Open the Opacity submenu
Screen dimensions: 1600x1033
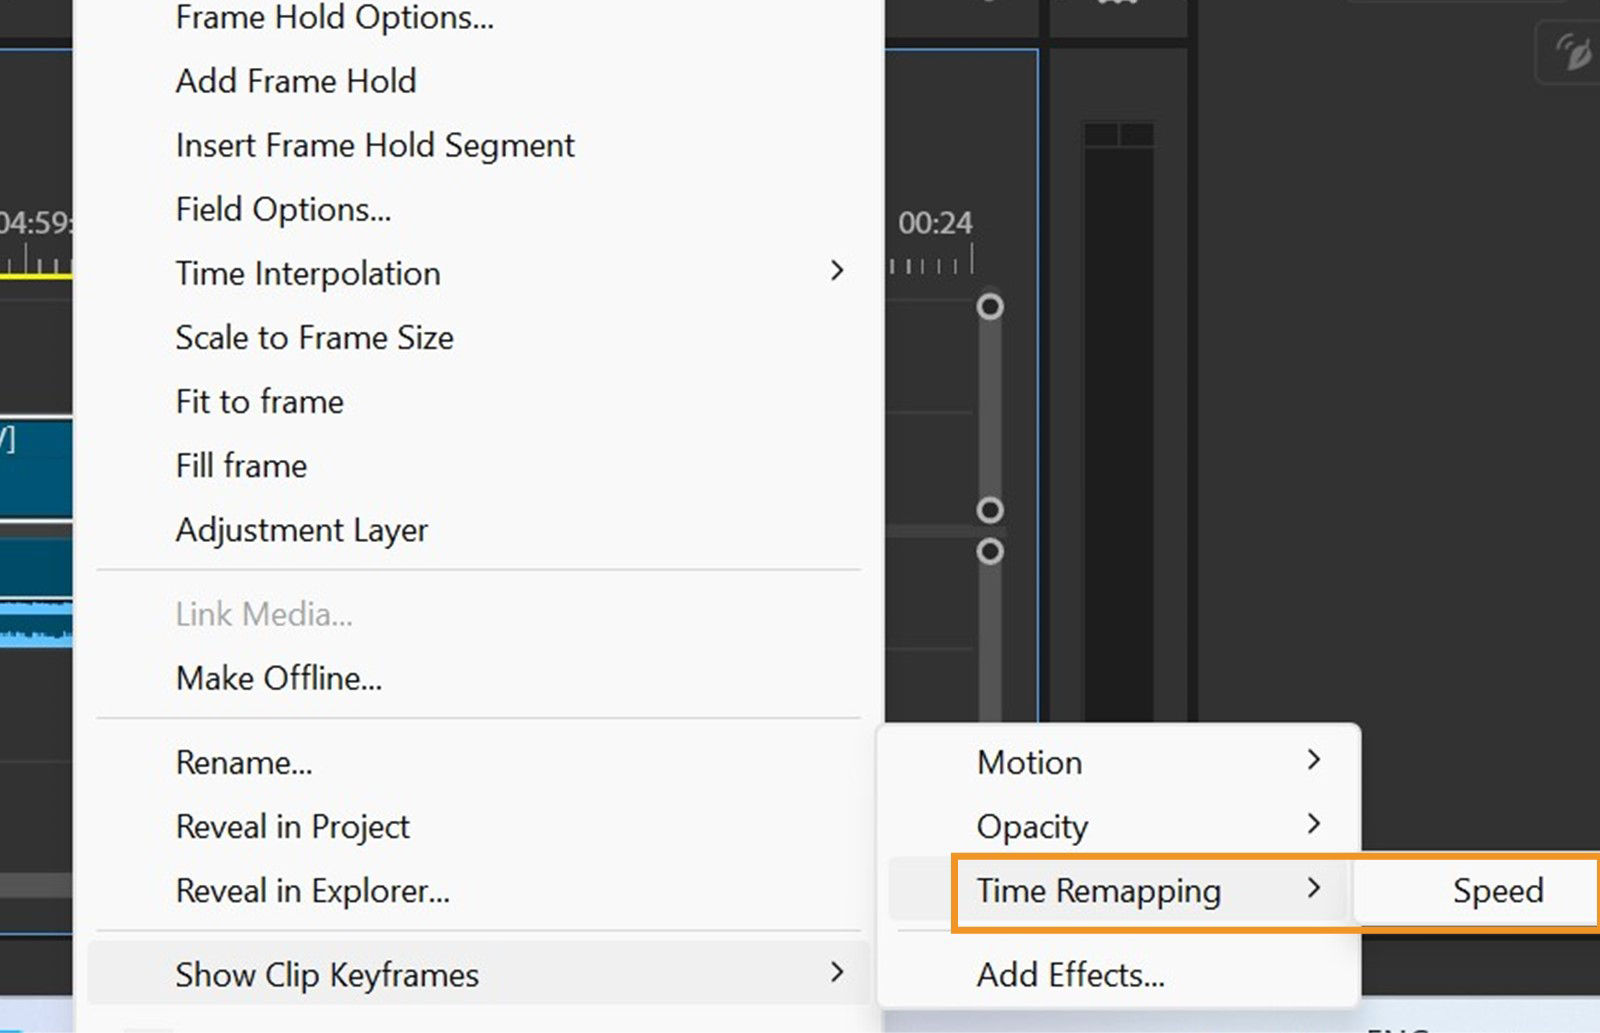[1031, 826]
